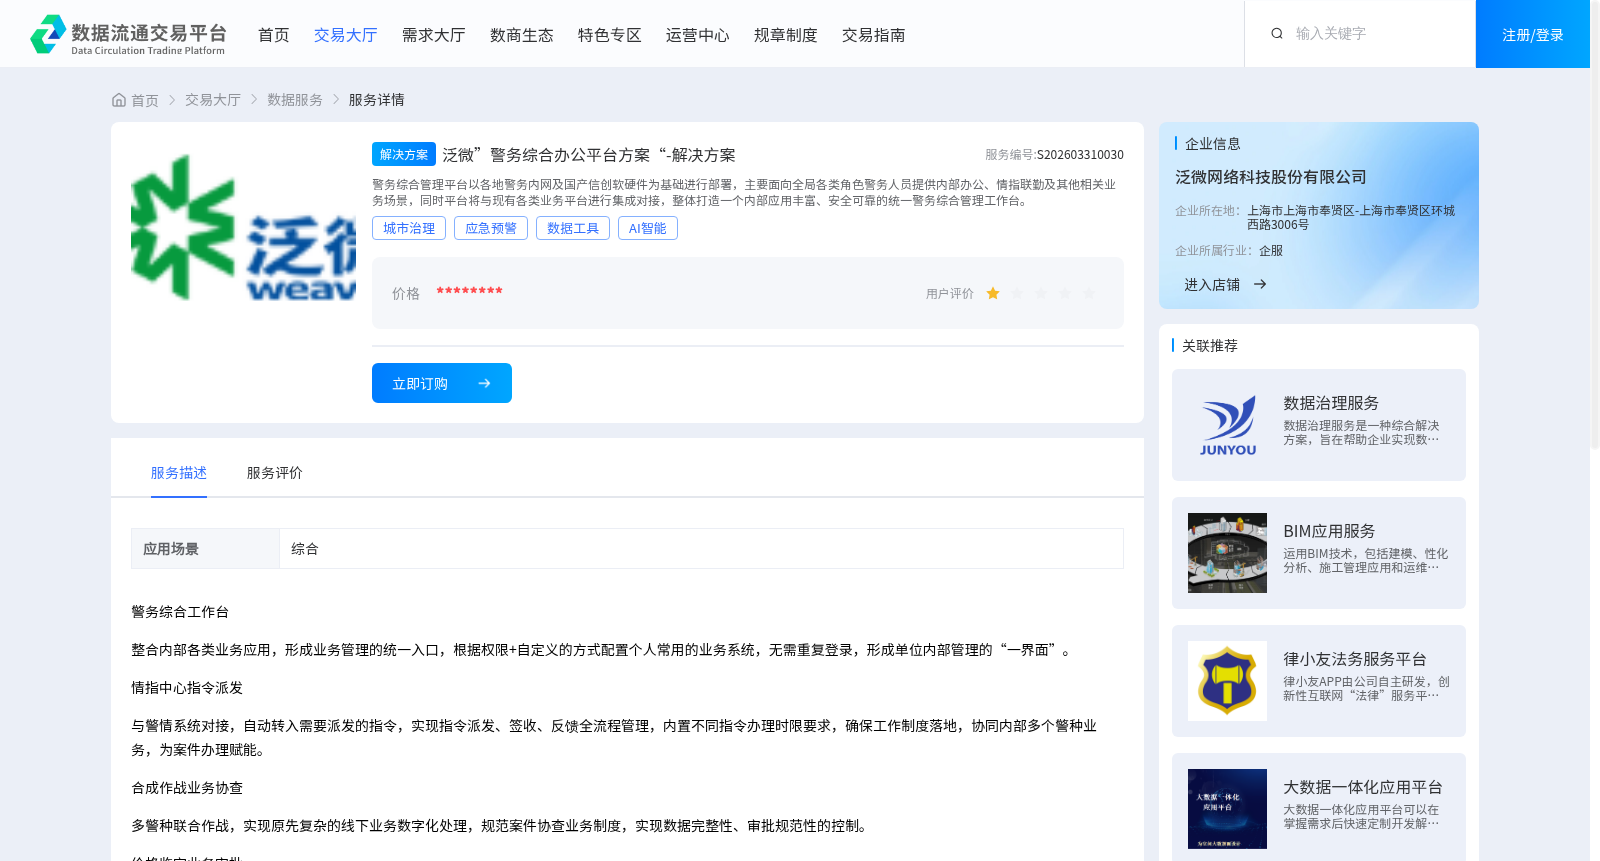Open the 运营中心 navigation menu

click(698, 35)
